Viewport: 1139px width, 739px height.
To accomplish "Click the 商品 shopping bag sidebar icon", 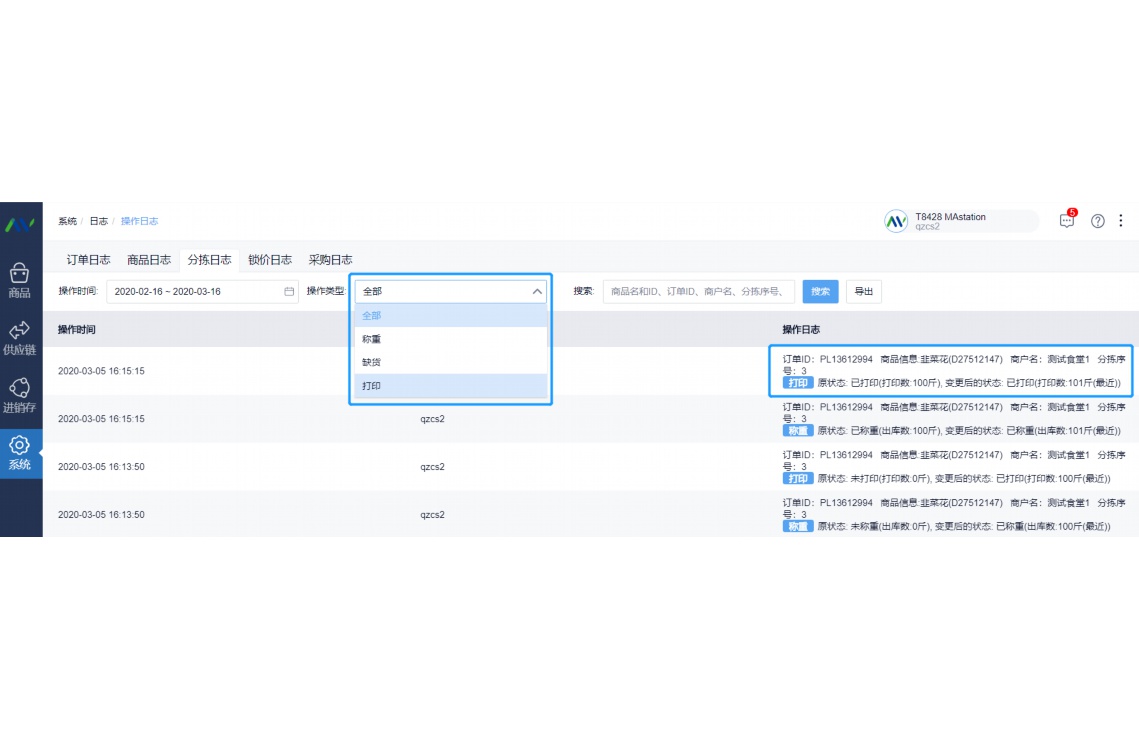I will pyautogui.click(x=20, y=274).
